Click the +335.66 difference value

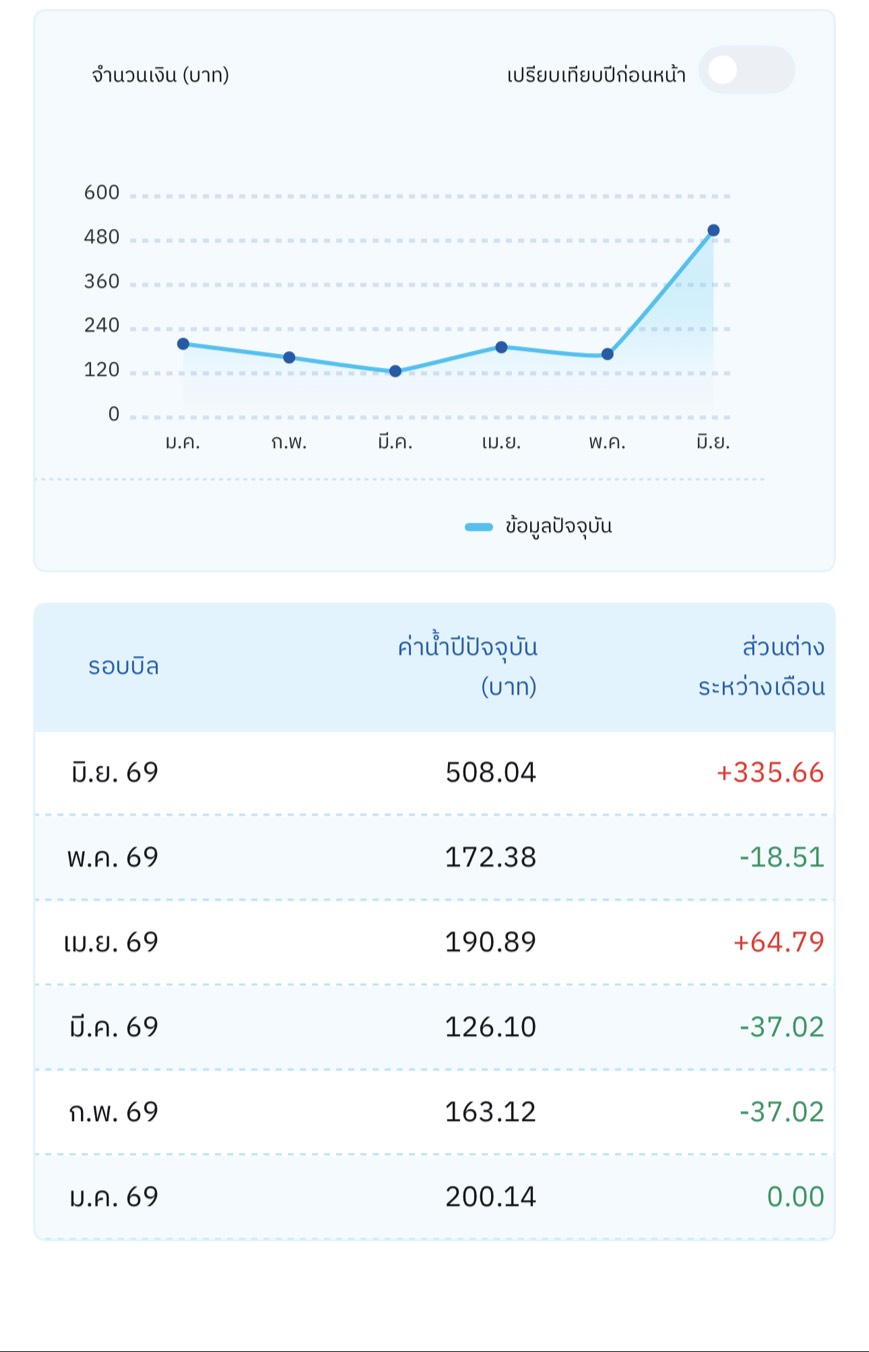coord(770,773)
